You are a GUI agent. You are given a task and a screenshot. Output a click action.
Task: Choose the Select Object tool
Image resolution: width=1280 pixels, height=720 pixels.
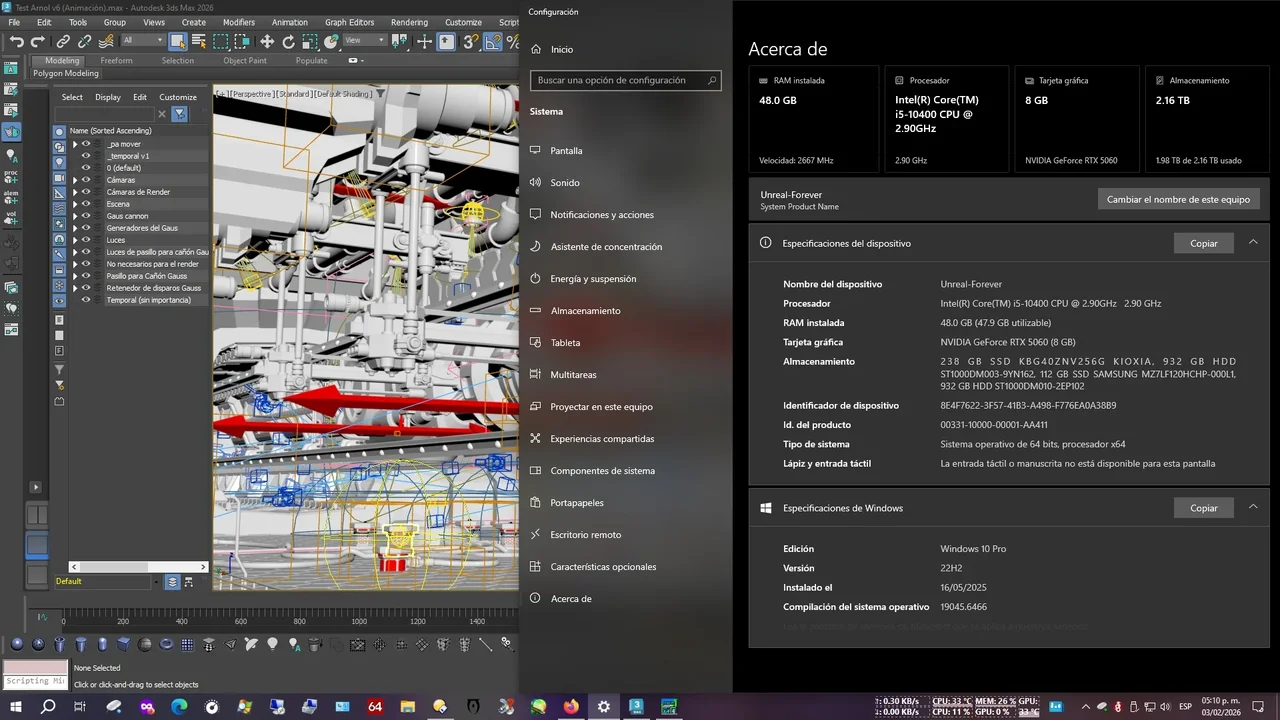click(x=178, y=41)
